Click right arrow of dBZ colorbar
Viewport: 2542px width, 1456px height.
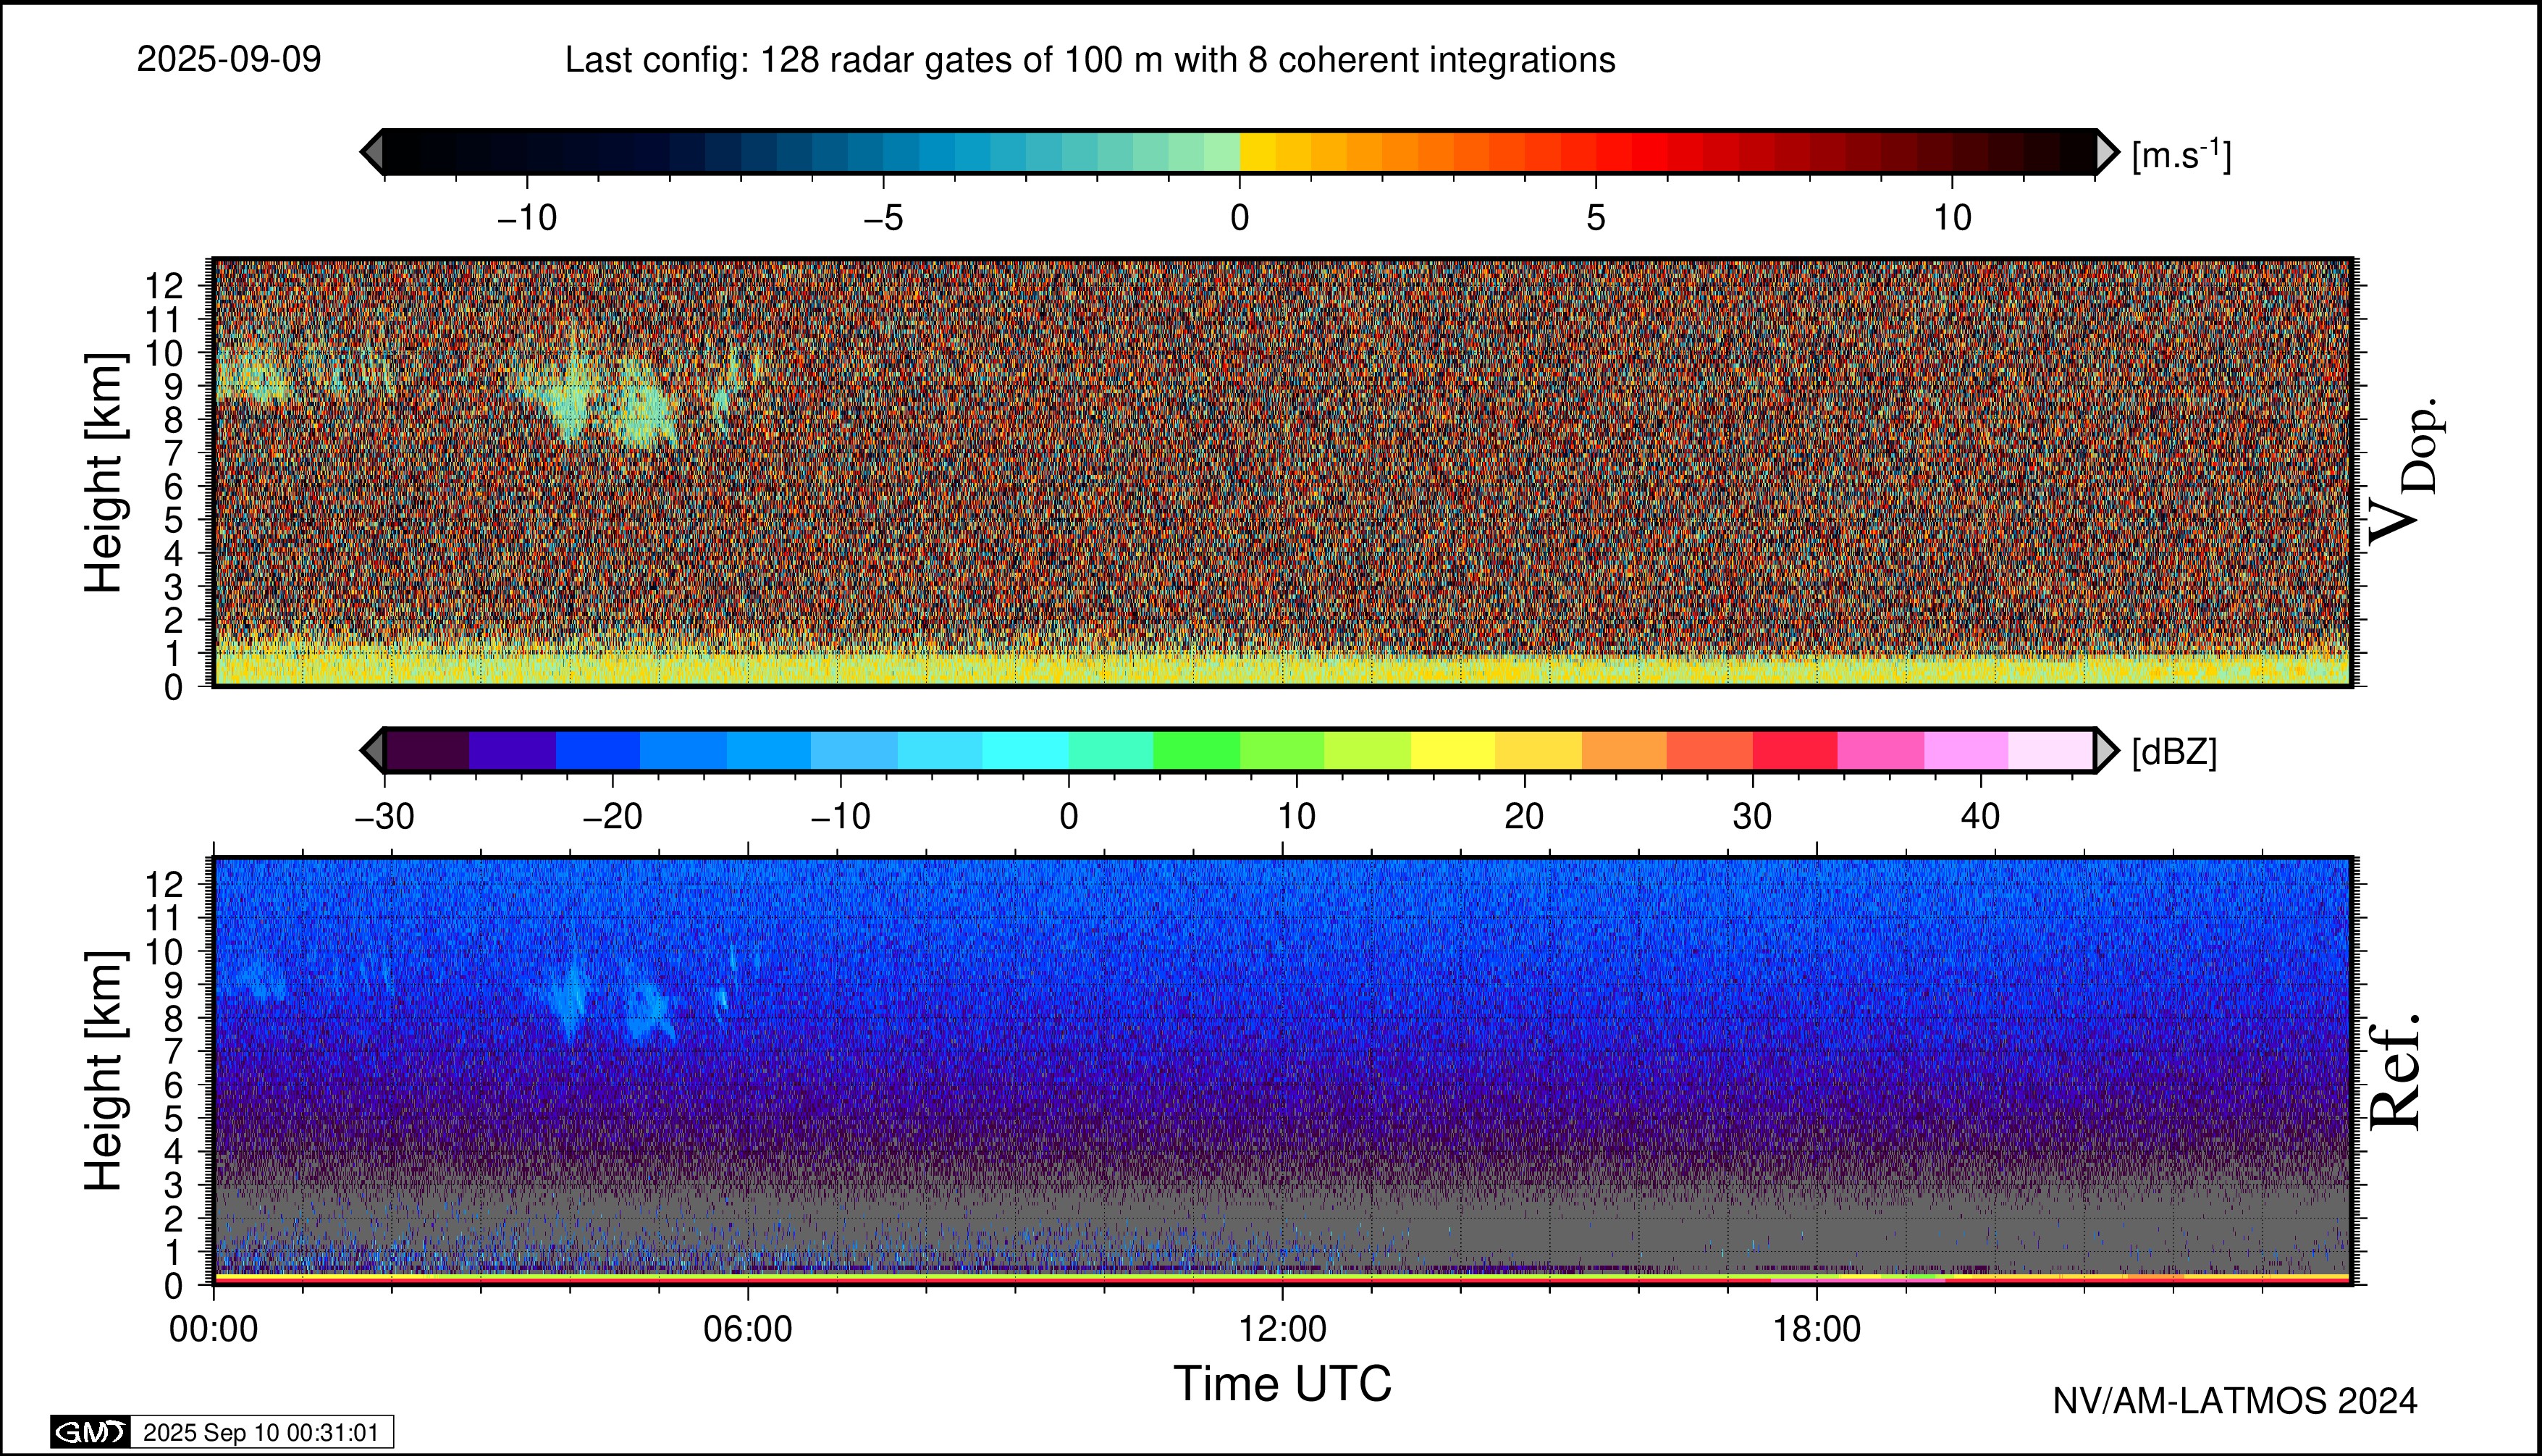(x=2106, y=750)
